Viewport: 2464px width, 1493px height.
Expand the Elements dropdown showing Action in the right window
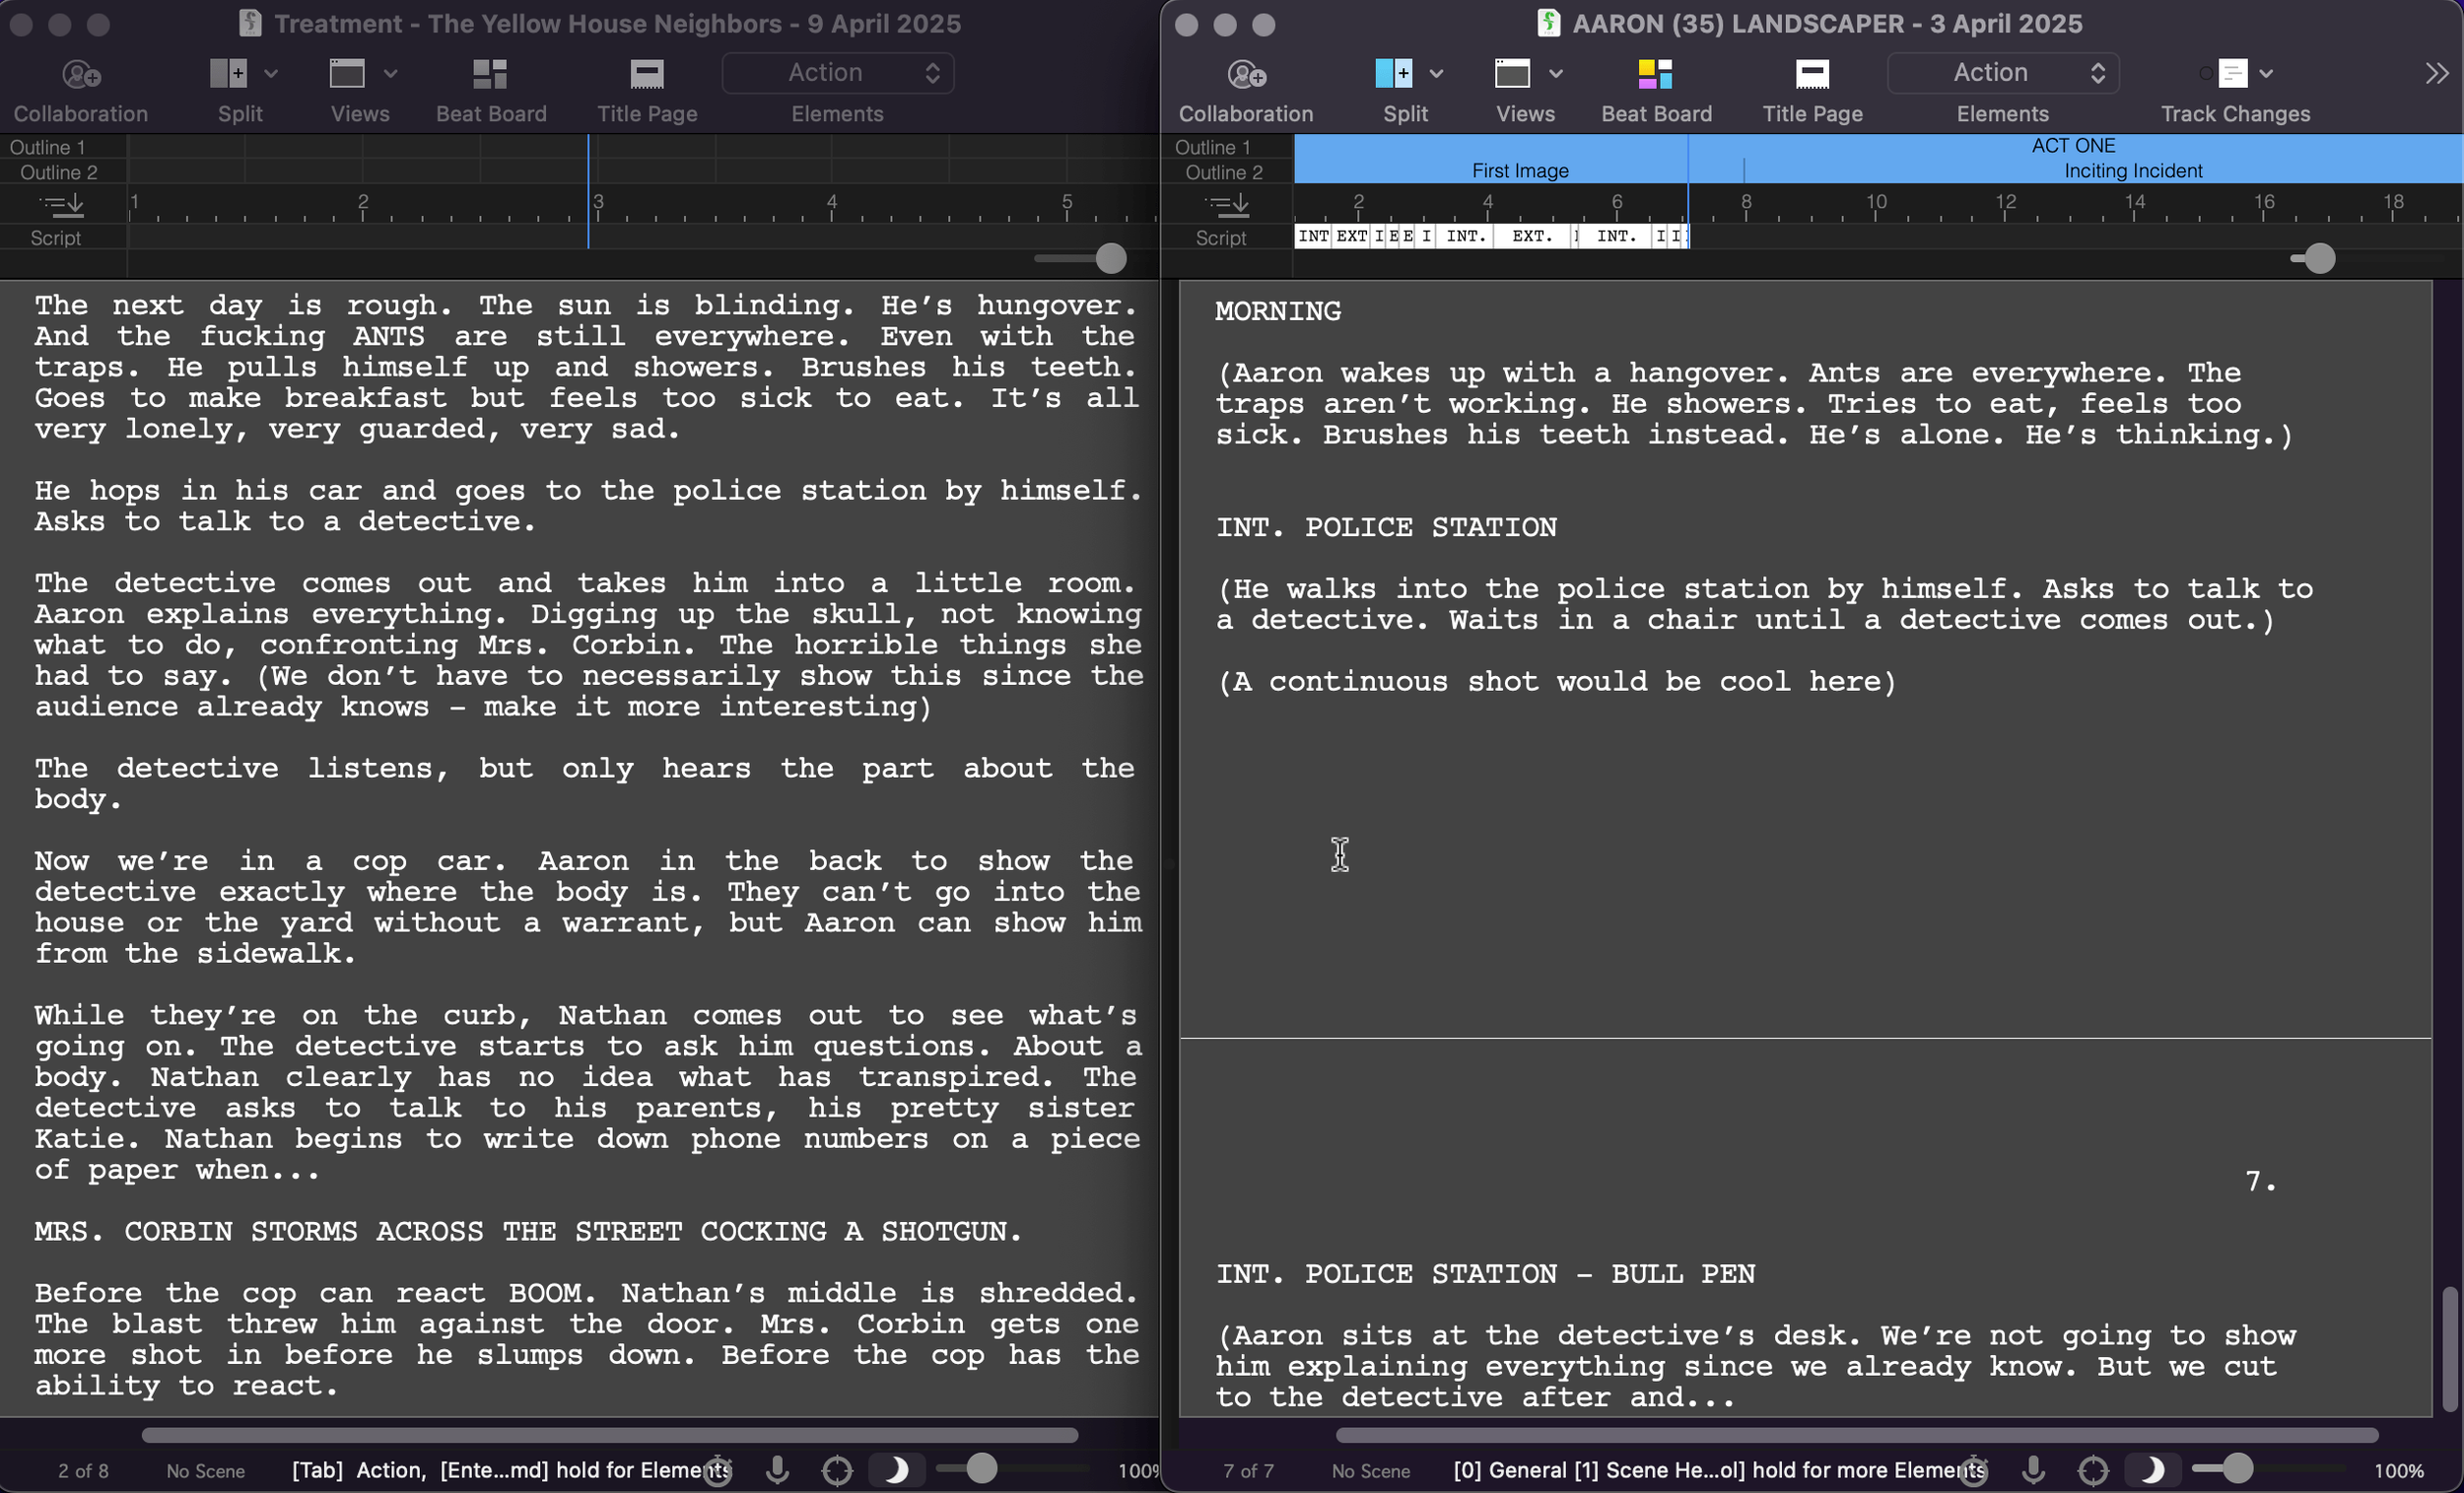(x=2002, y=73)
